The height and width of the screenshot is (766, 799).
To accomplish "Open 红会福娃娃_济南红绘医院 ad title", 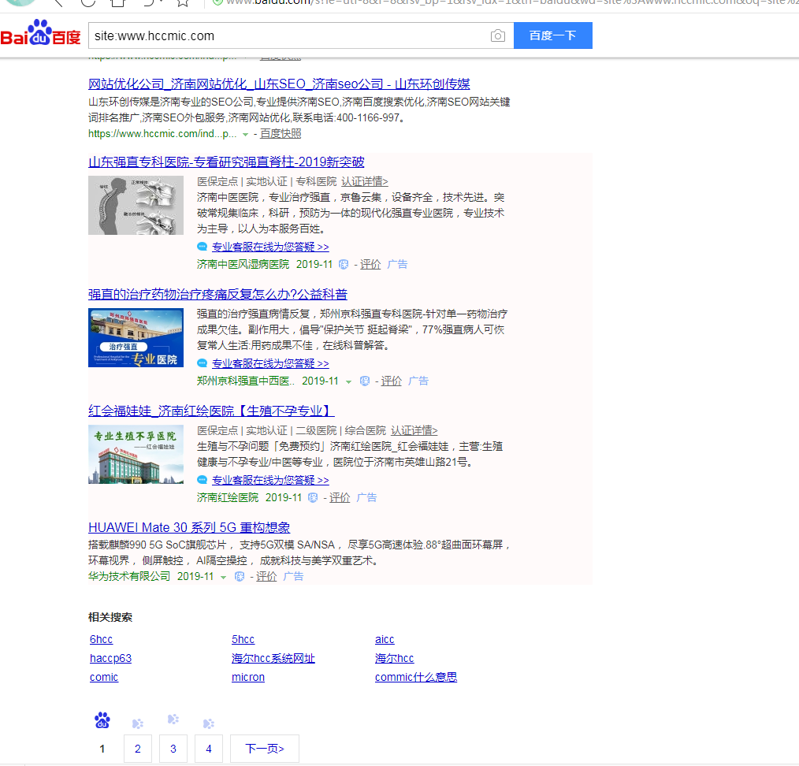I will [211, 411].
